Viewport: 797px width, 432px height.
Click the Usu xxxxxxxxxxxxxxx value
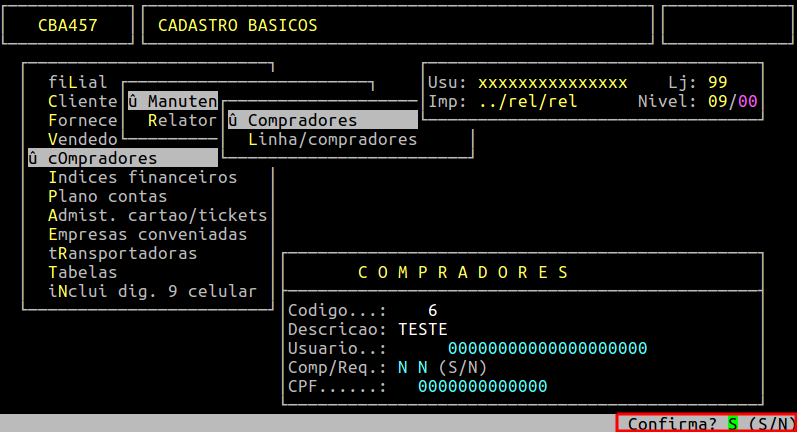click(553, 82)
